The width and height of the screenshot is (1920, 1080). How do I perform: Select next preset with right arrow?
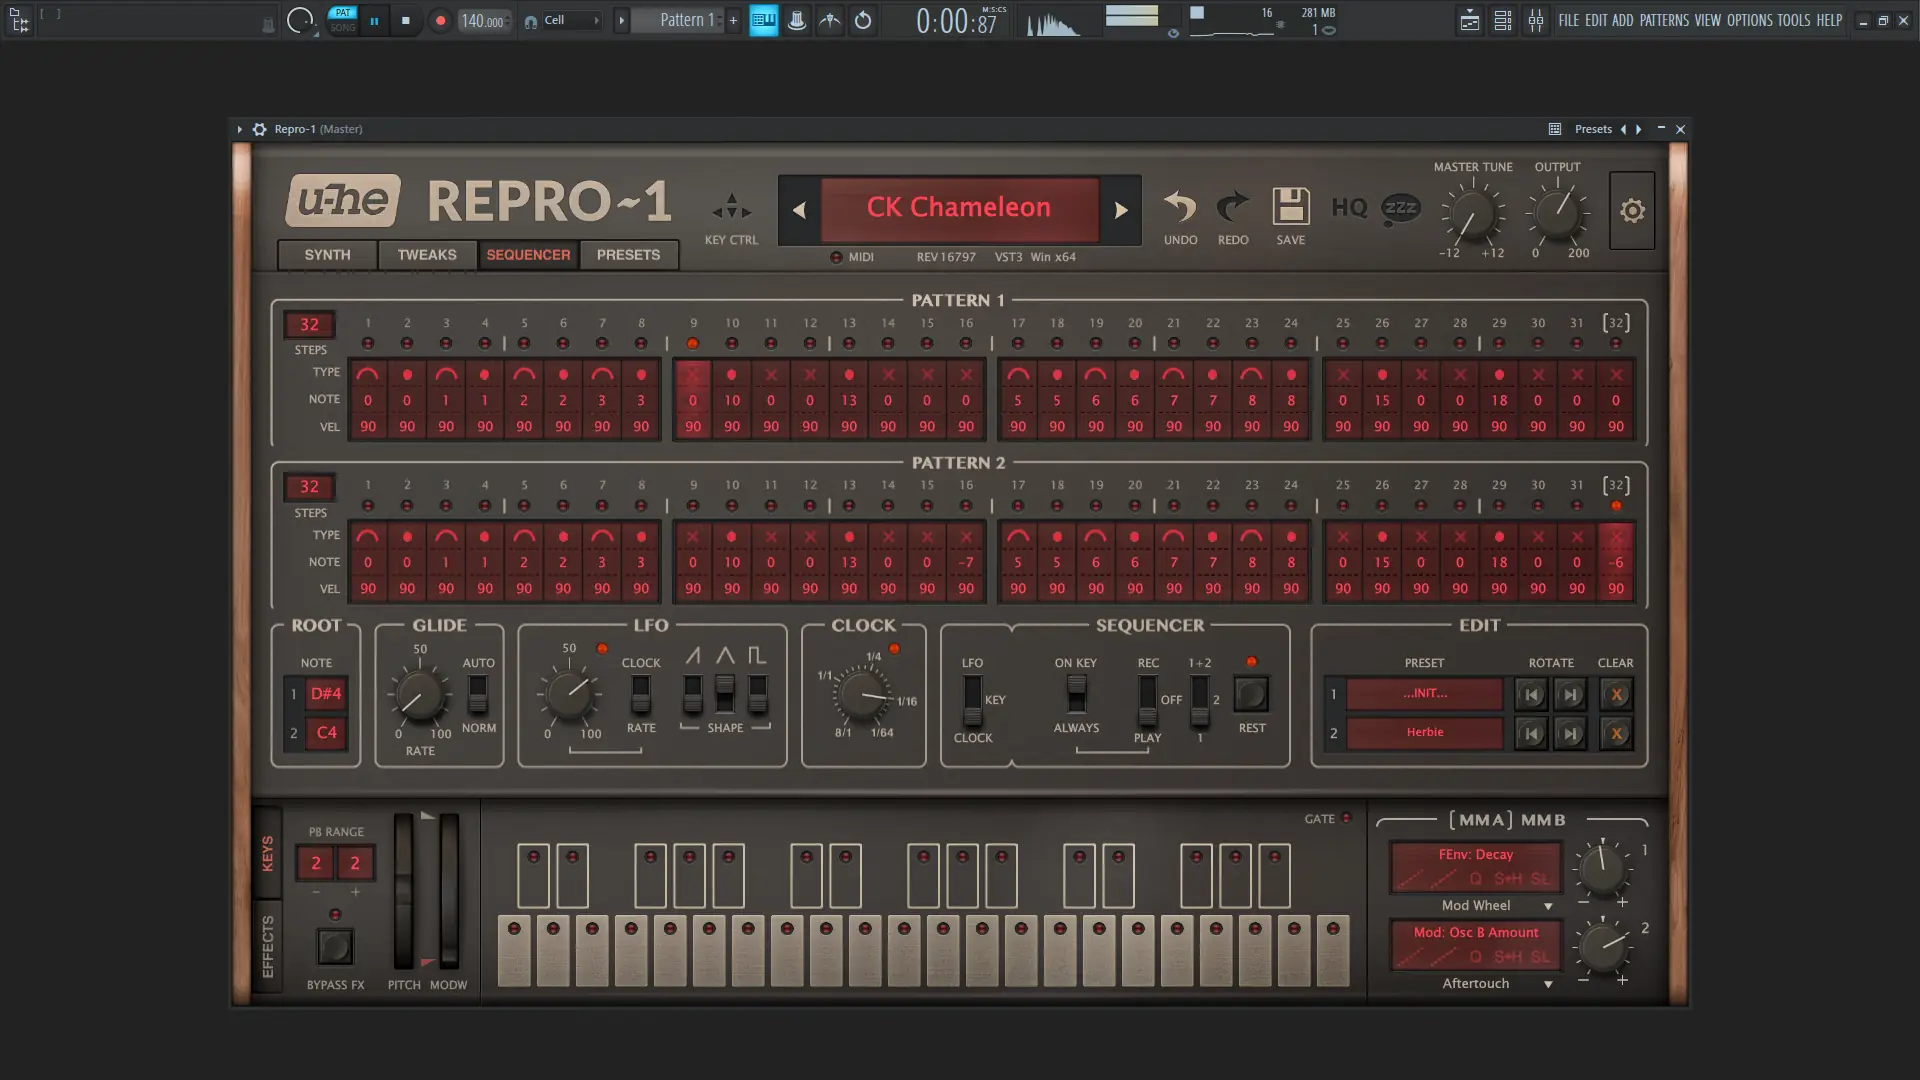click(1121, 210)
